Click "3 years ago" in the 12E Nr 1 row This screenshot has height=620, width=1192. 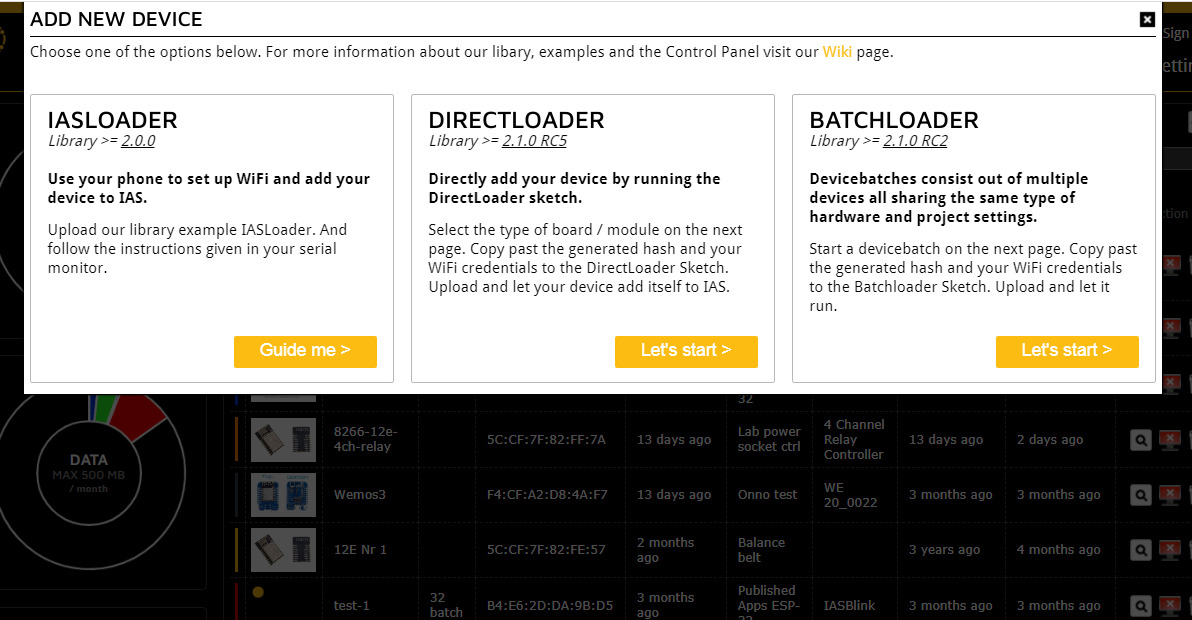tap(944, 549)
